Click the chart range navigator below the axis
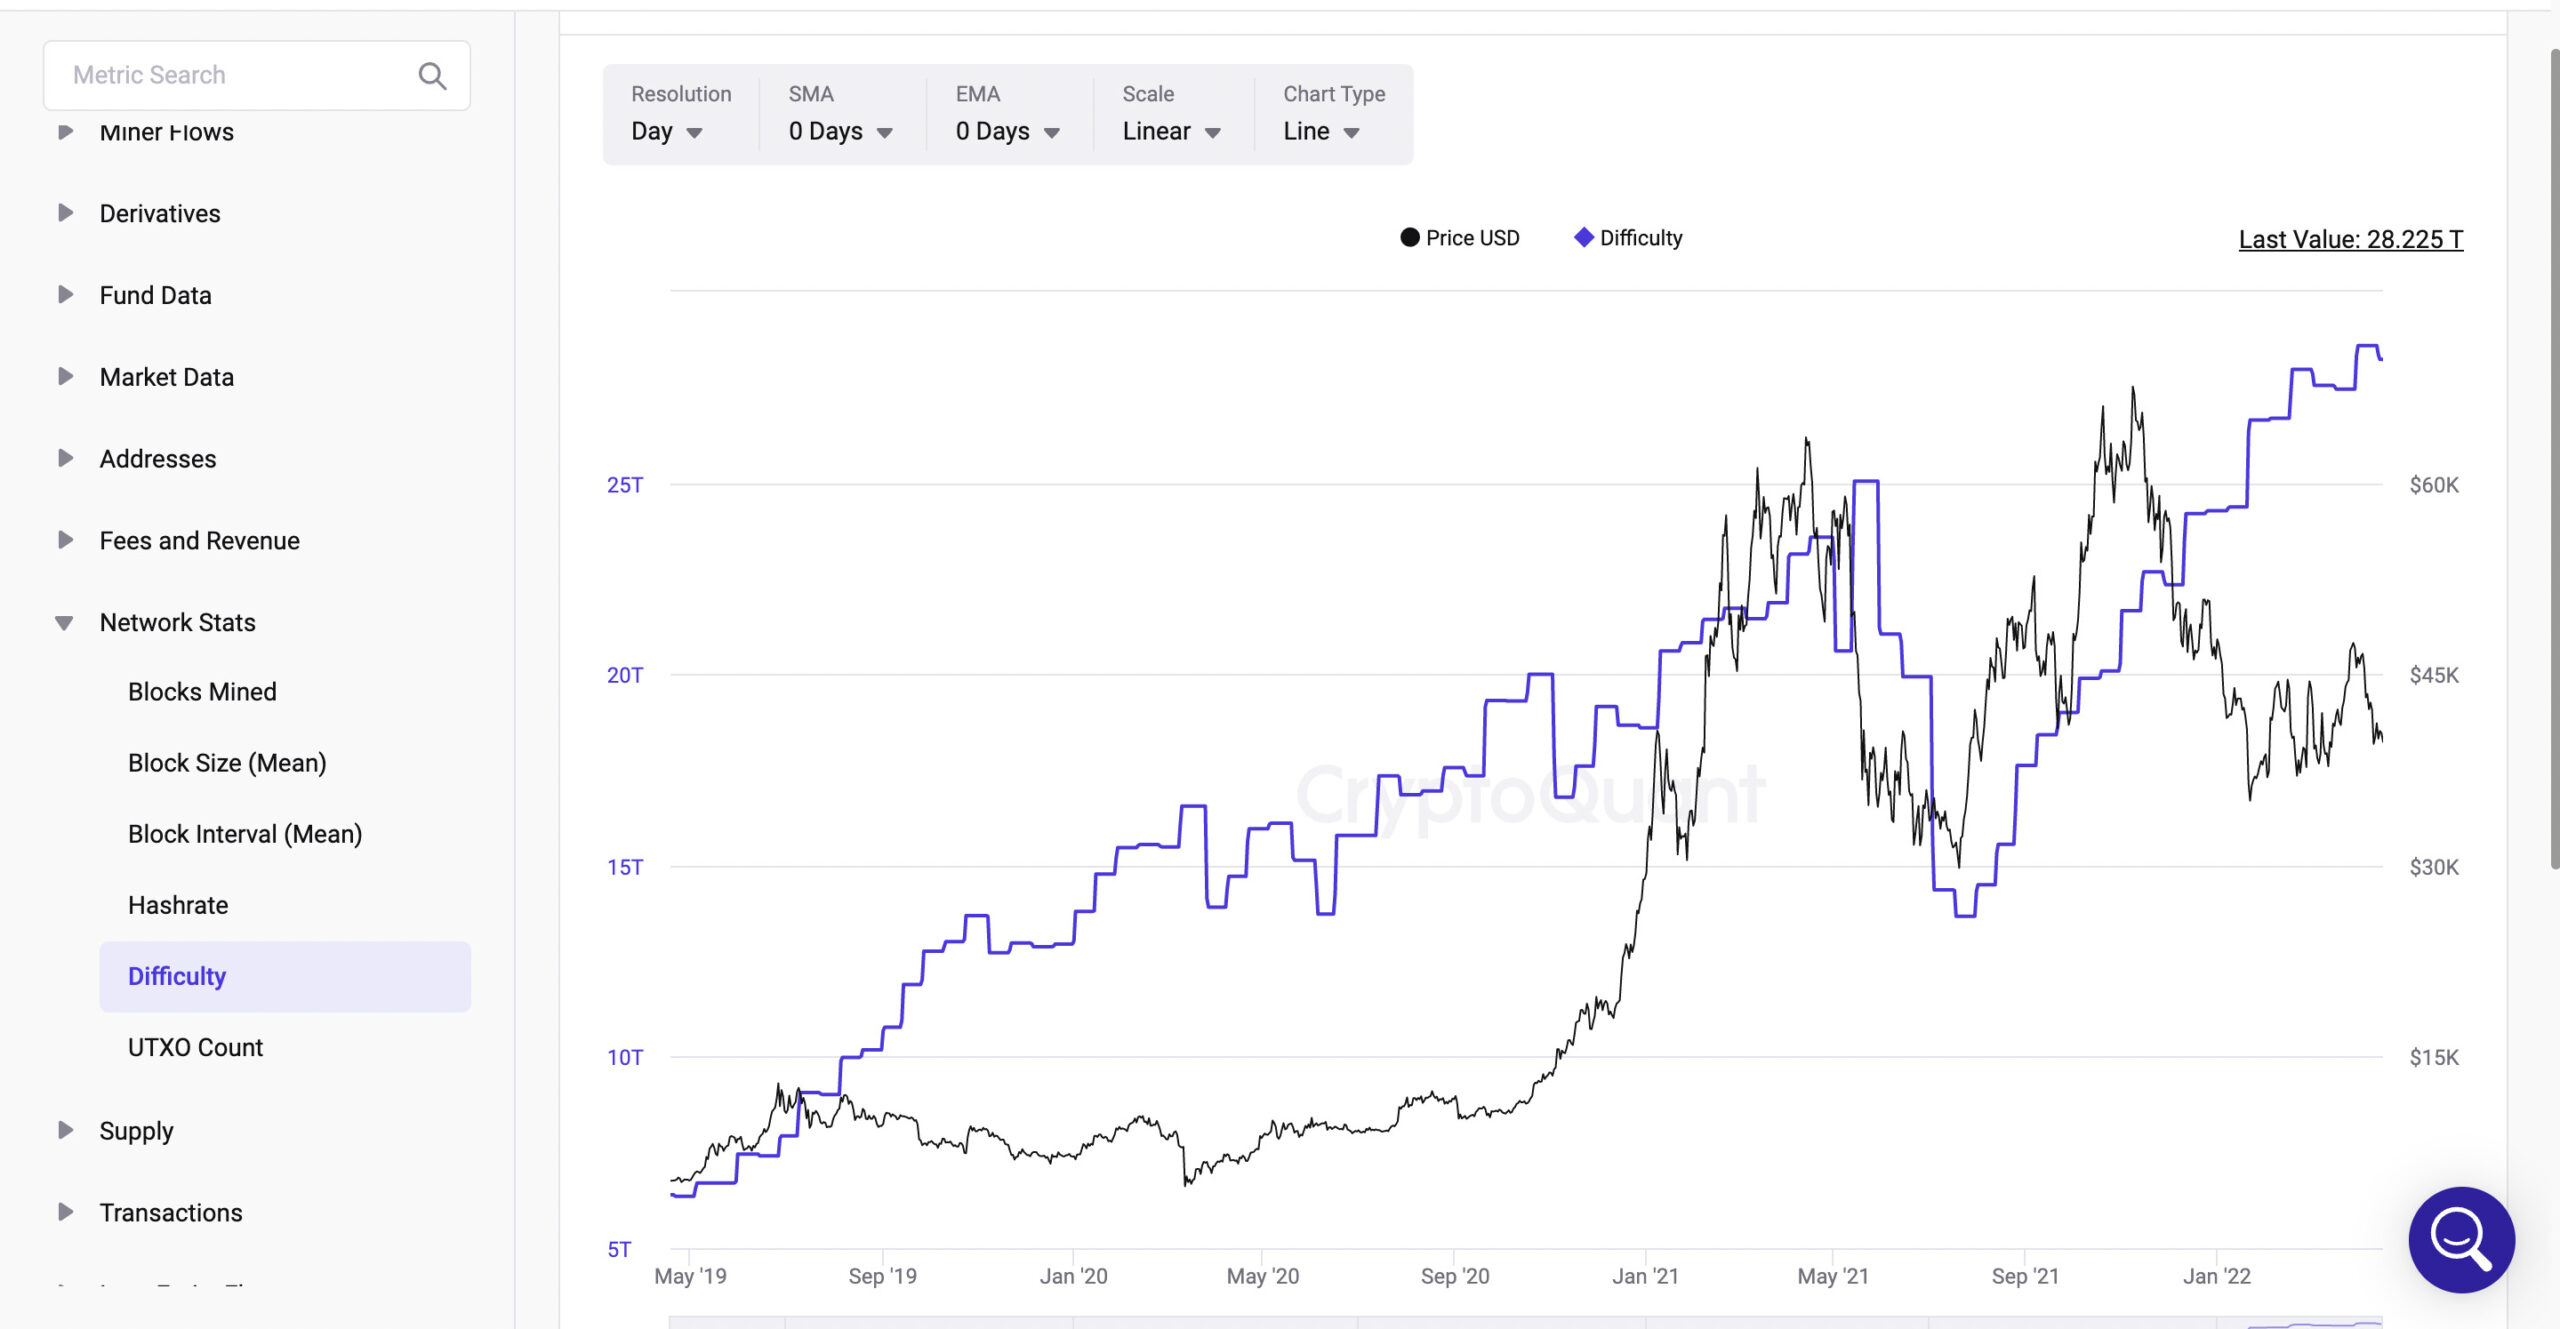The image size is (2560, 1329). (x=1526, y=1323)
